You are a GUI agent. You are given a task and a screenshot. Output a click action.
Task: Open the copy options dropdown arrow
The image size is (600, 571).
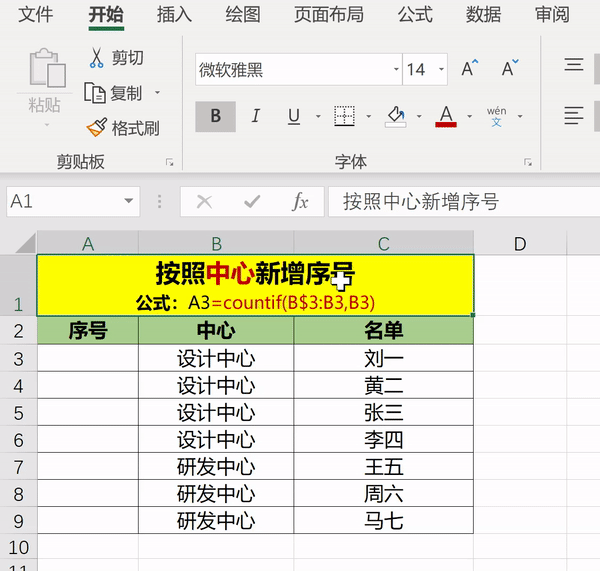pyautogui.click(x=157, y=93)
